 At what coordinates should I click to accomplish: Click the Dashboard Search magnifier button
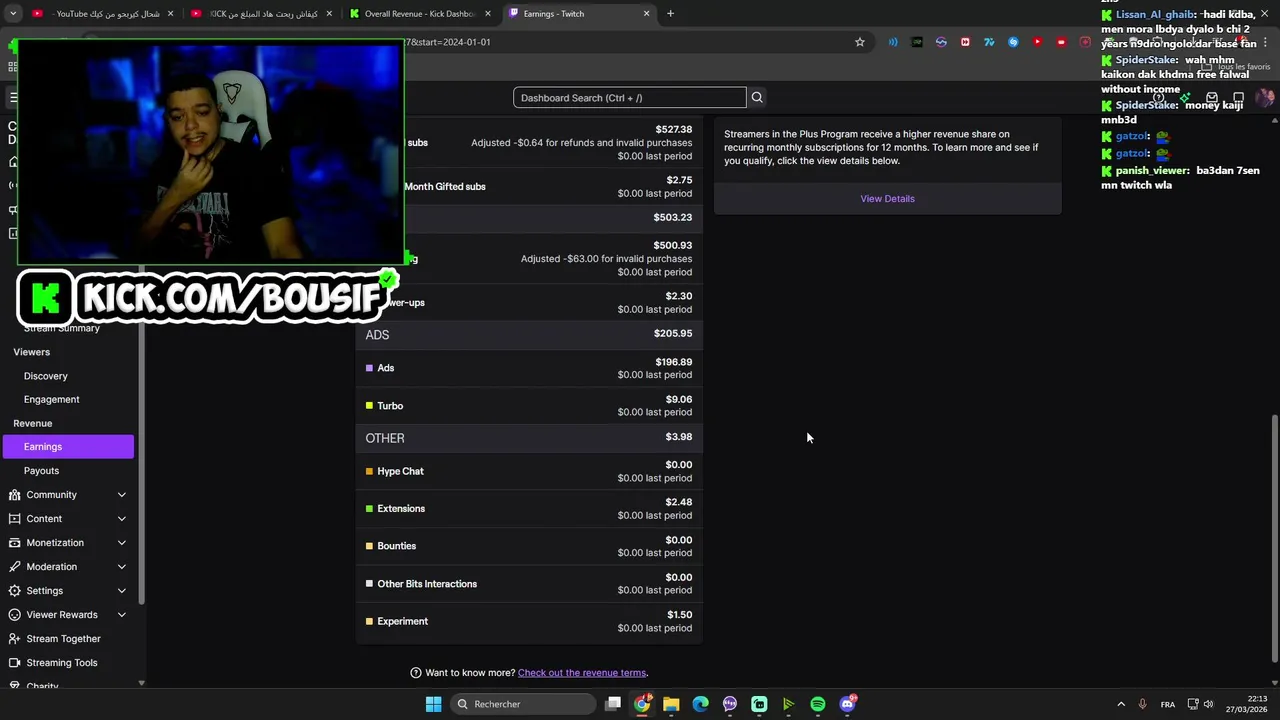(x=757, y=97)
